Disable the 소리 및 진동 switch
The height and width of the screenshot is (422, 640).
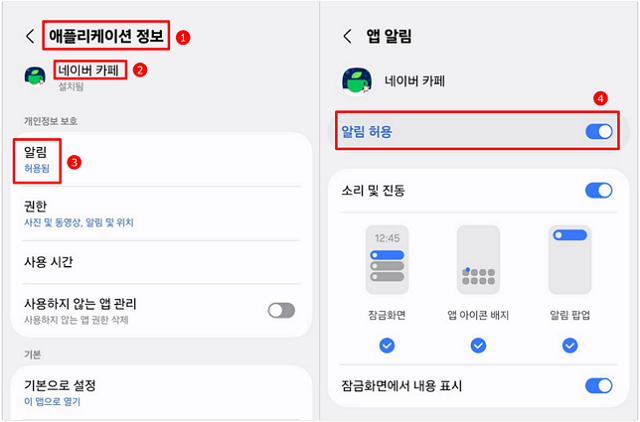tap(598, 190)
